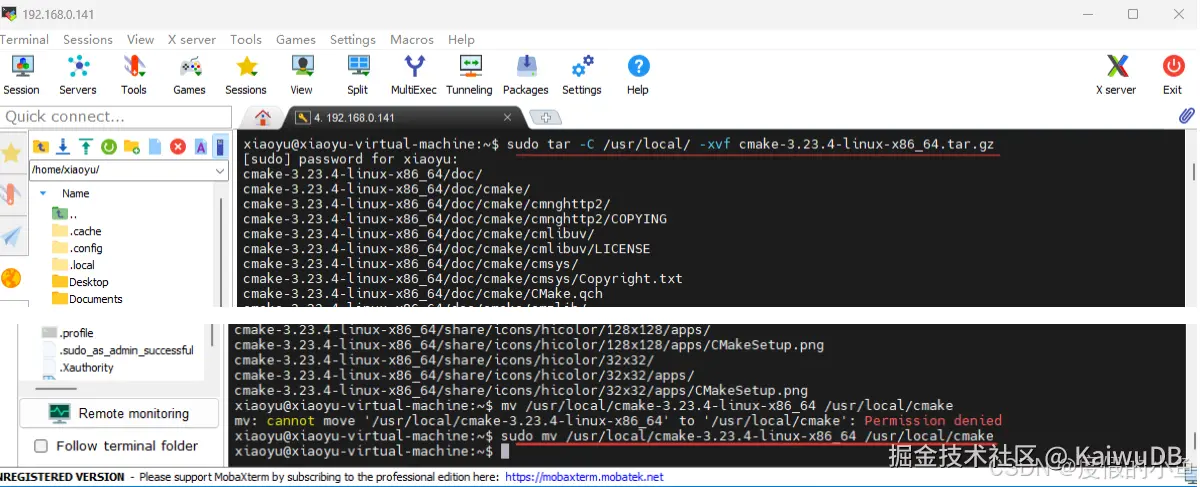The width and height of the screenshot is (1200, 487).
Task: Open a new tab with plus button
Action: coord(545,117)
